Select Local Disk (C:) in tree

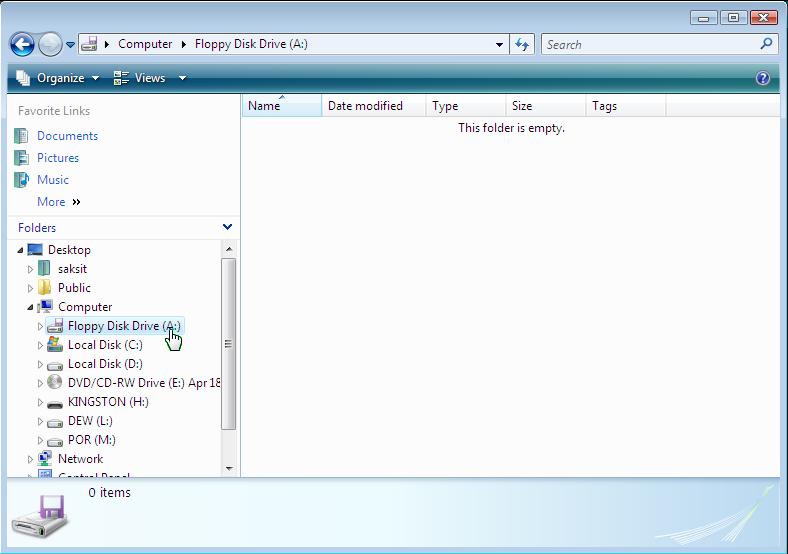point(105,345)
